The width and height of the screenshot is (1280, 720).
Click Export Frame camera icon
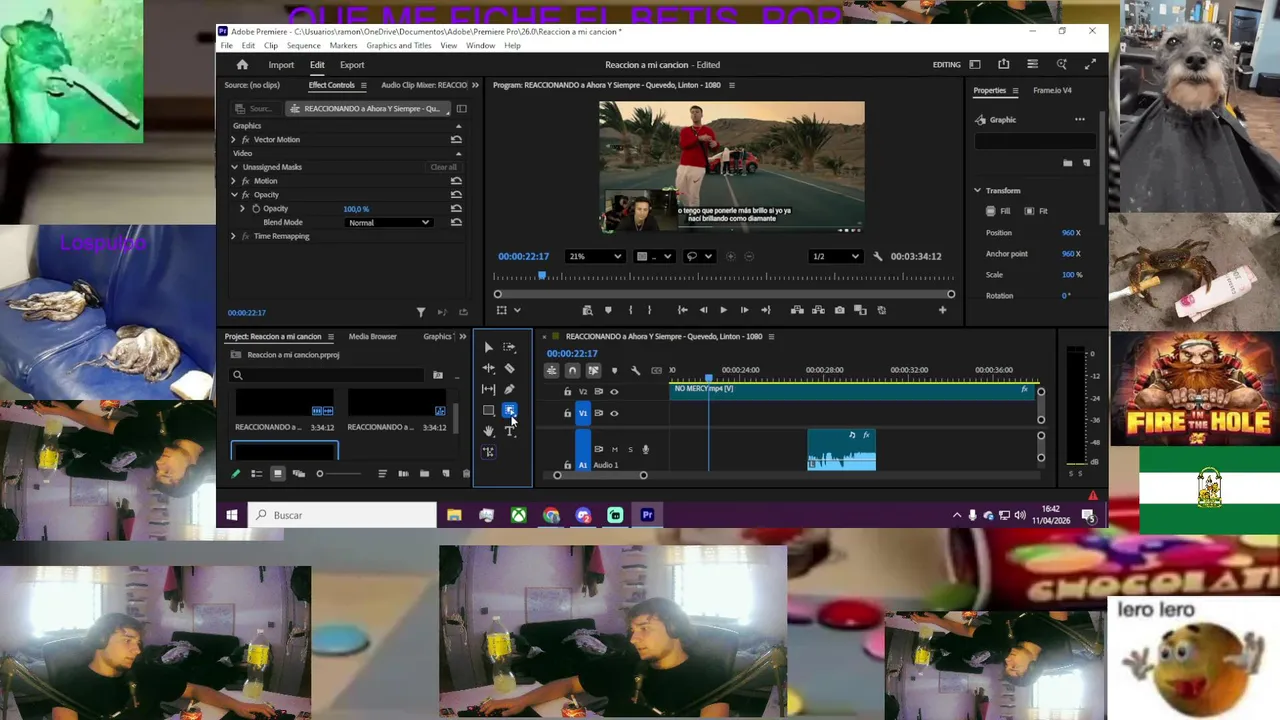point(839,310)
